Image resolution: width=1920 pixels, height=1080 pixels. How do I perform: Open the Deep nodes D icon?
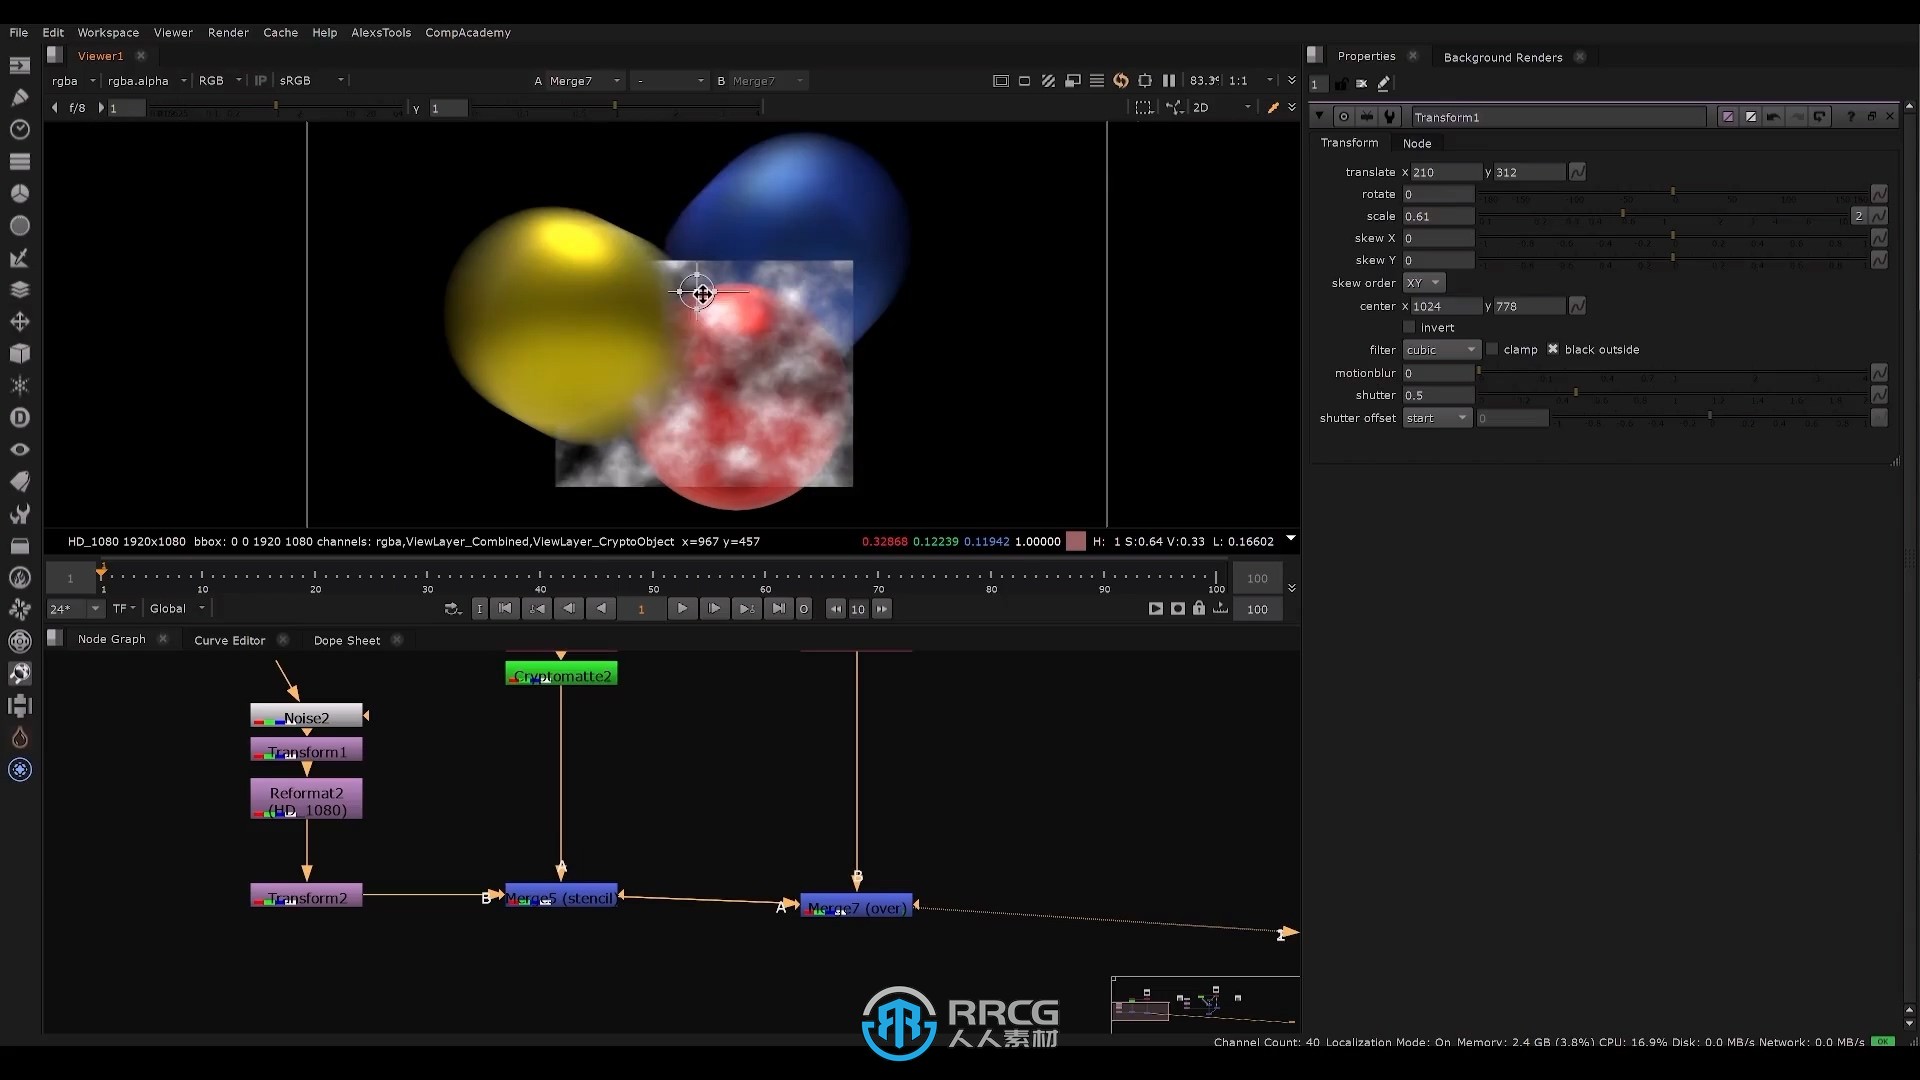pyautogui.click(x=20, y=418)
